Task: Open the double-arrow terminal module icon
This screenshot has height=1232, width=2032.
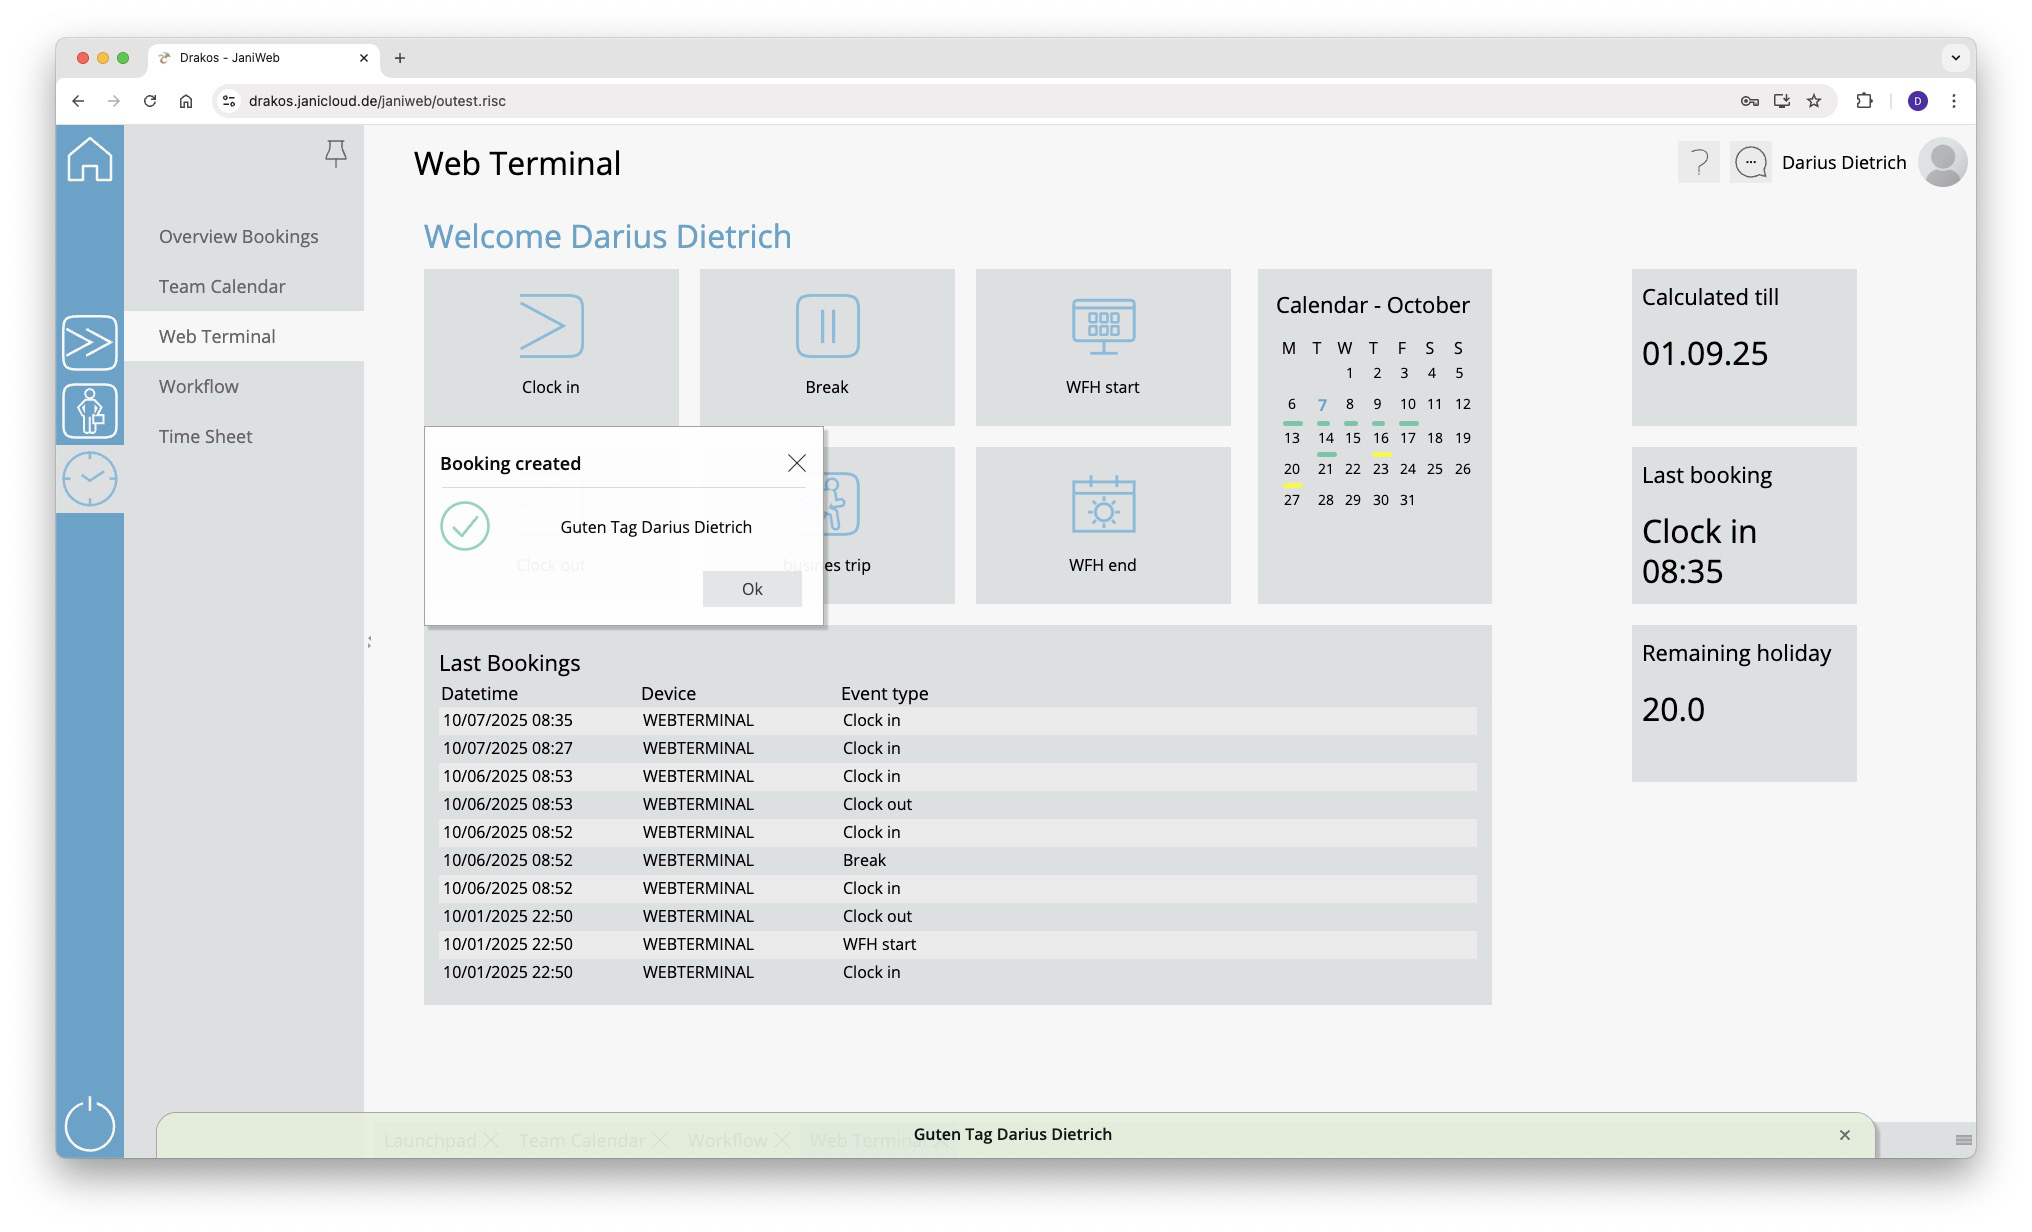Action: click(90, 343)
